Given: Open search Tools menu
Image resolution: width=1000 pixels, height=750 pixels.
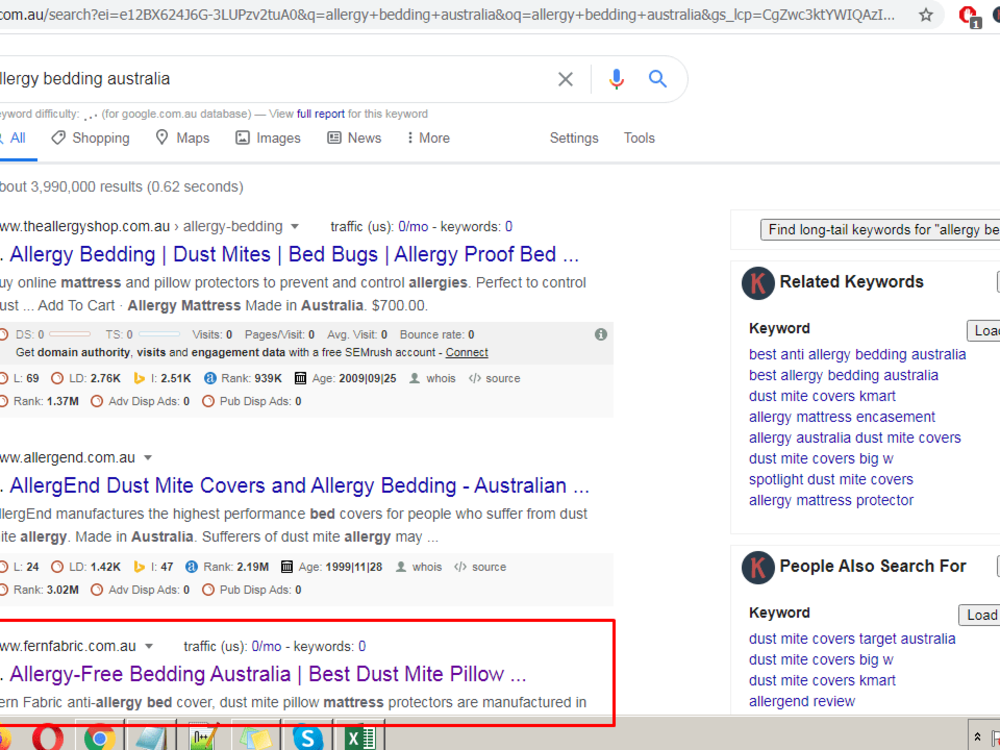Looking at the screenshot, I should (x=639, y=138).
